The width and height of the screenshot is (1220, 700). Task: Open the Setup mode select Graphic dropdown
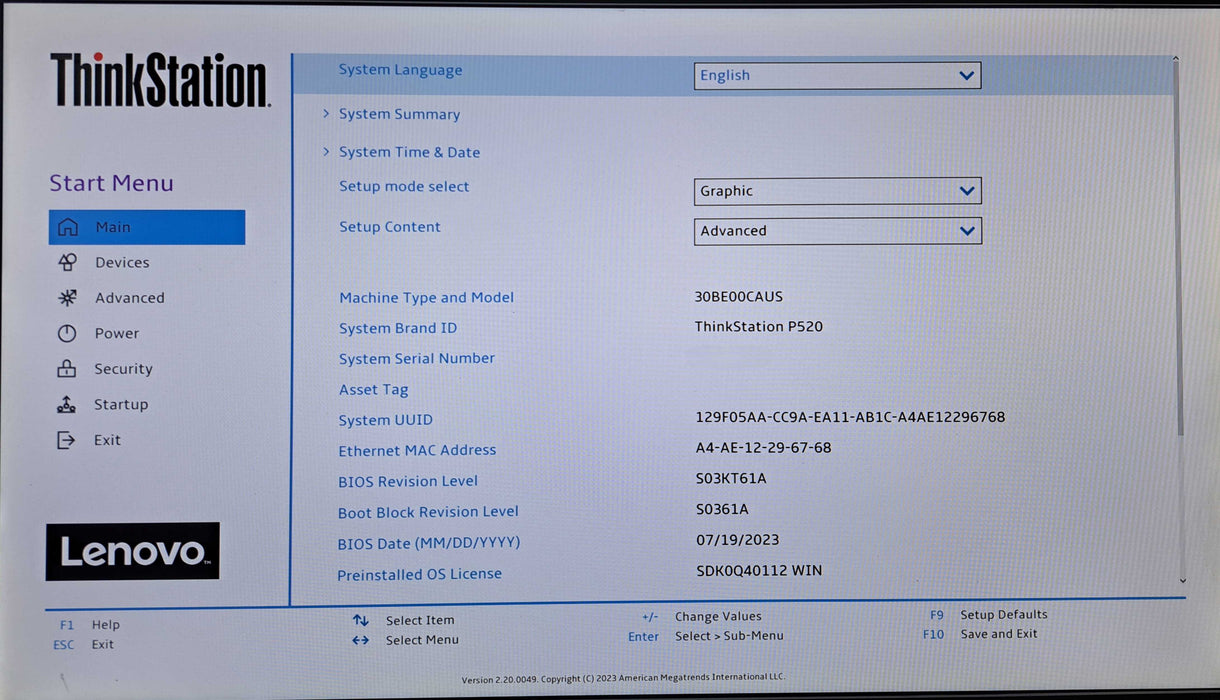click(x=837, y=191)
